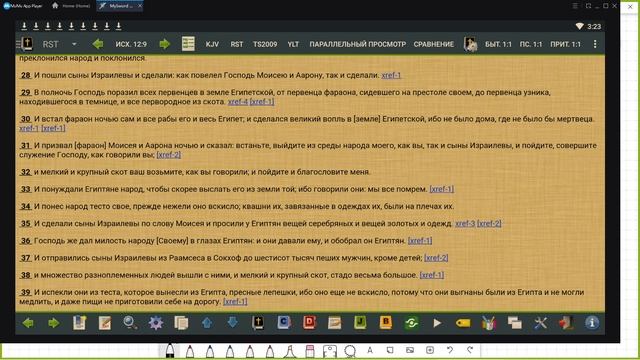The height and width of the screenshot is (360, 640).
Task: Open the [xref-1] link in verse 33
Action: coord(442,189)
